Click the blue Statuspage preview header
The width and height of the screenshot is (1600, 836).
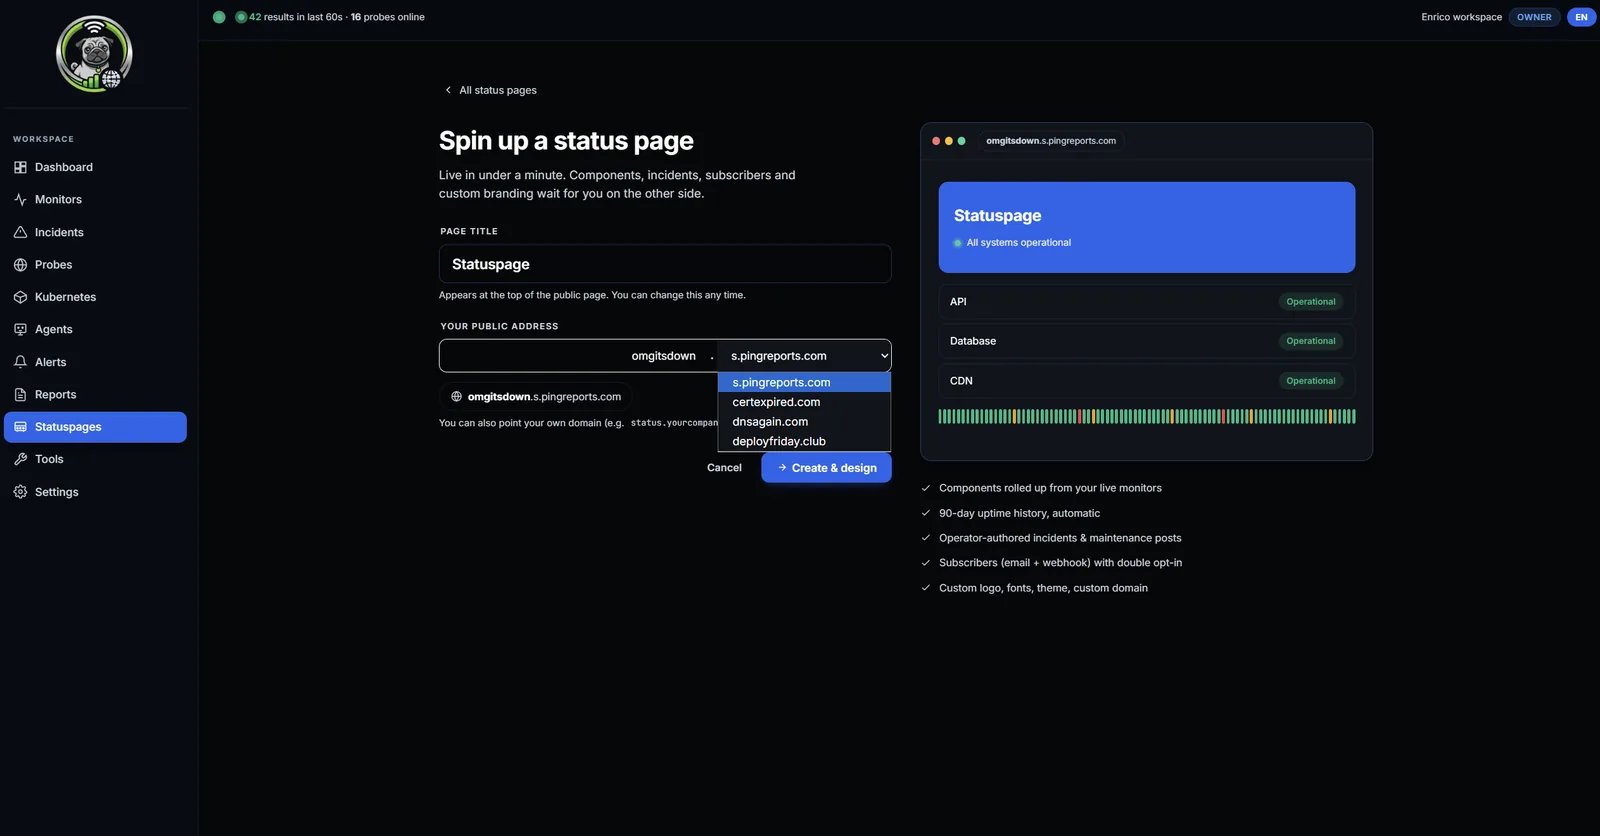pos(1147,227)
